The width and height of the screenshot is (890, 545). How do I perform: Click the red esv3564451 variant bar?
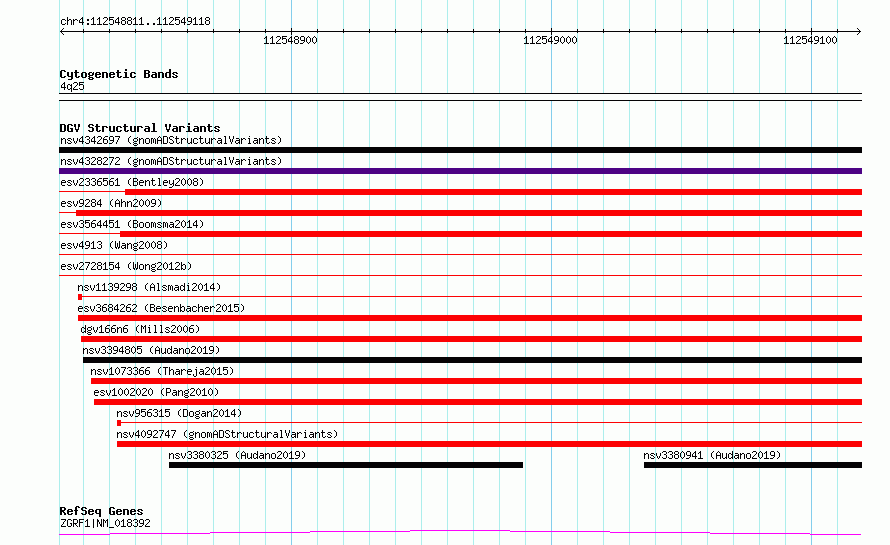pos(491,234)
